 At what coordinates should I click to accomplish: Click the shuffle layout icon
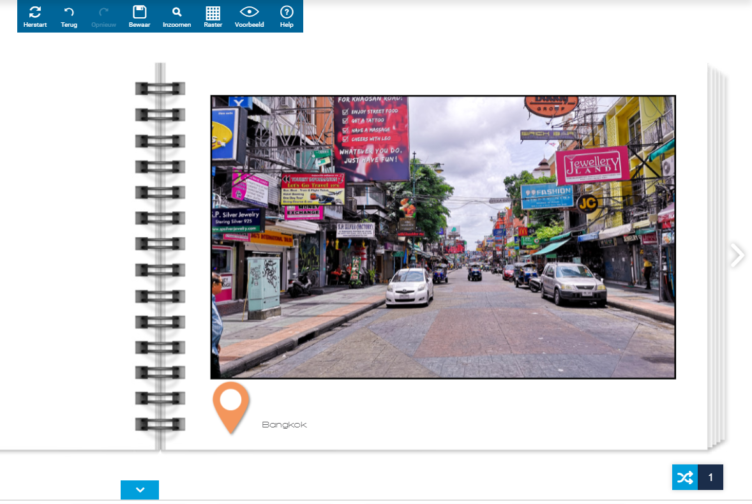pyautogui.click(x=684, y=477)
